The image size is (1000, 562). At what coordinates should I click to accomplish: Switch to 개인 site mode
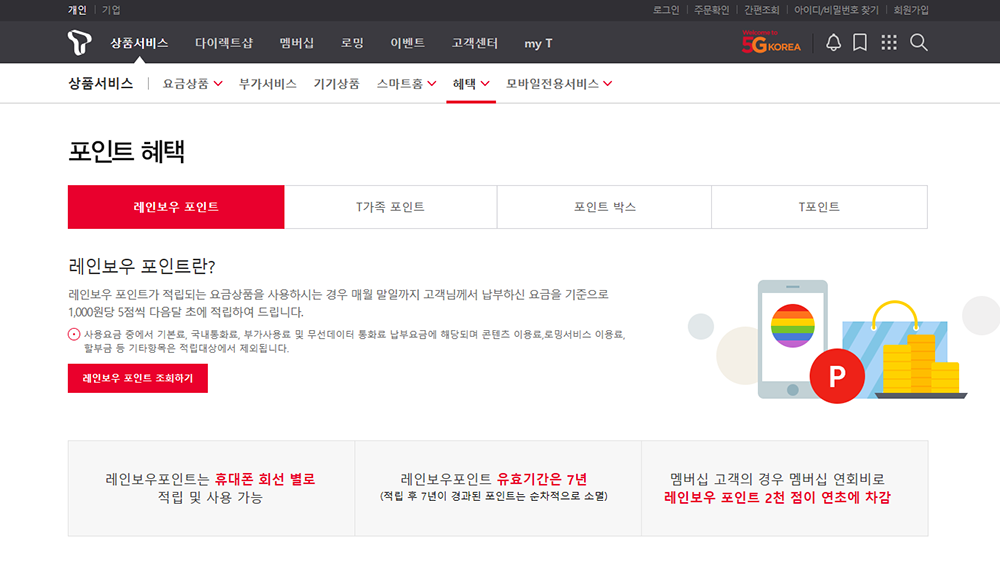tap(77, 10)
